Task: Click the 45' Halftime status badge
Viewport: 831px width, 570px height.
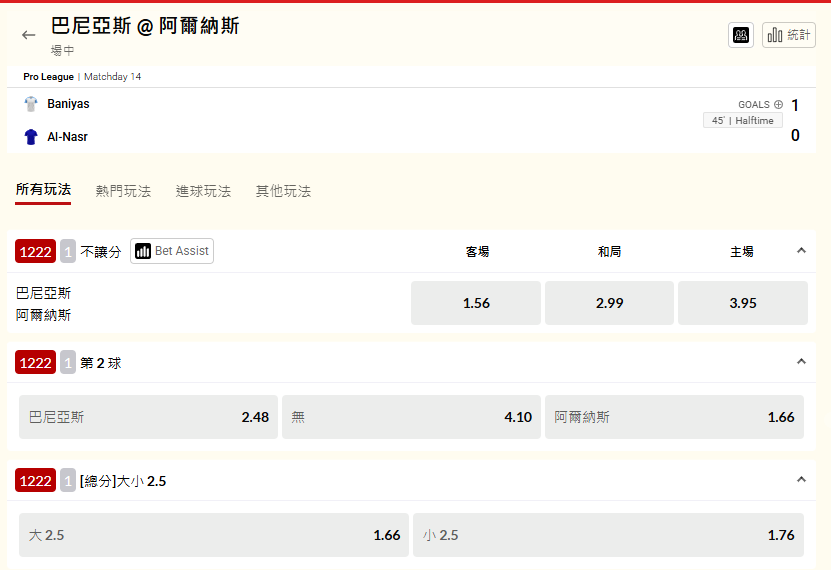Action: [x=742, y=120]
